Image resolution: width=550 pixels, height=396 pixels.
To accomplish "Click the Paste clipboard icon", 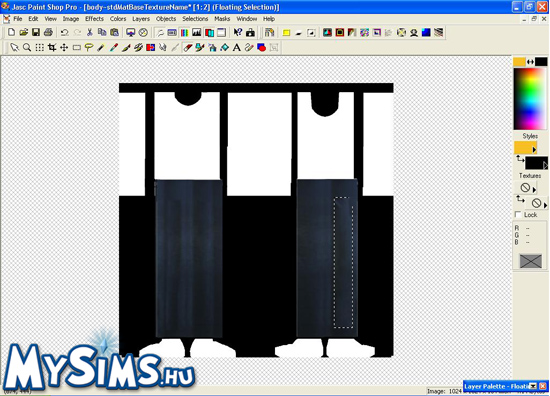I will 114,33.
